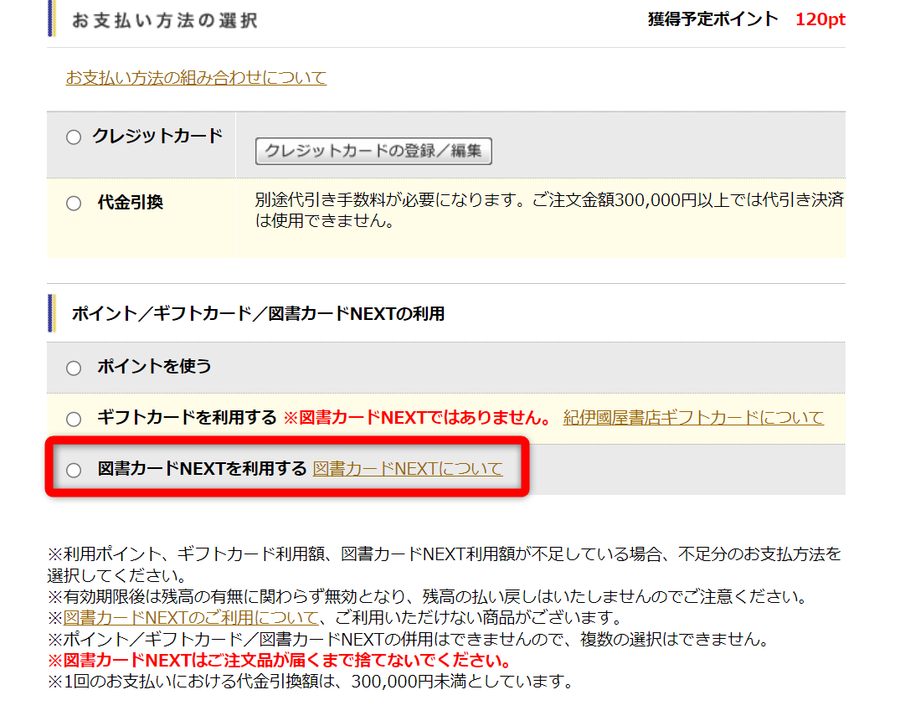Click the ポイント／ギフトカード／図書カードNEXTの利用 heading

[x=258, y=314]
